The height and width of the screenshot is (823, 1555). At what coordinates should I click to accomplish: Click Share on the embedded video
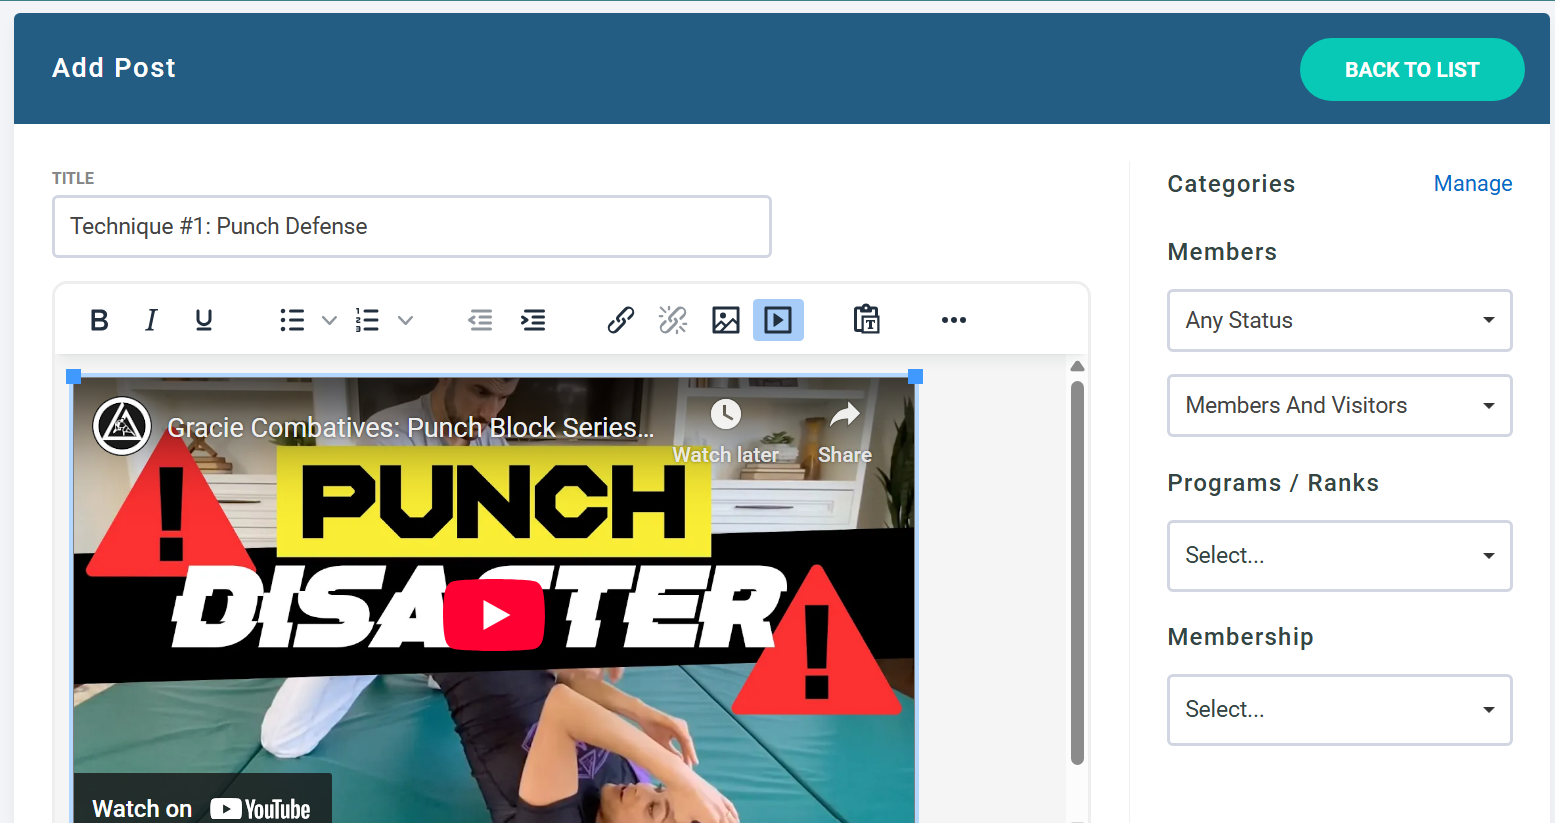(845, 432)
